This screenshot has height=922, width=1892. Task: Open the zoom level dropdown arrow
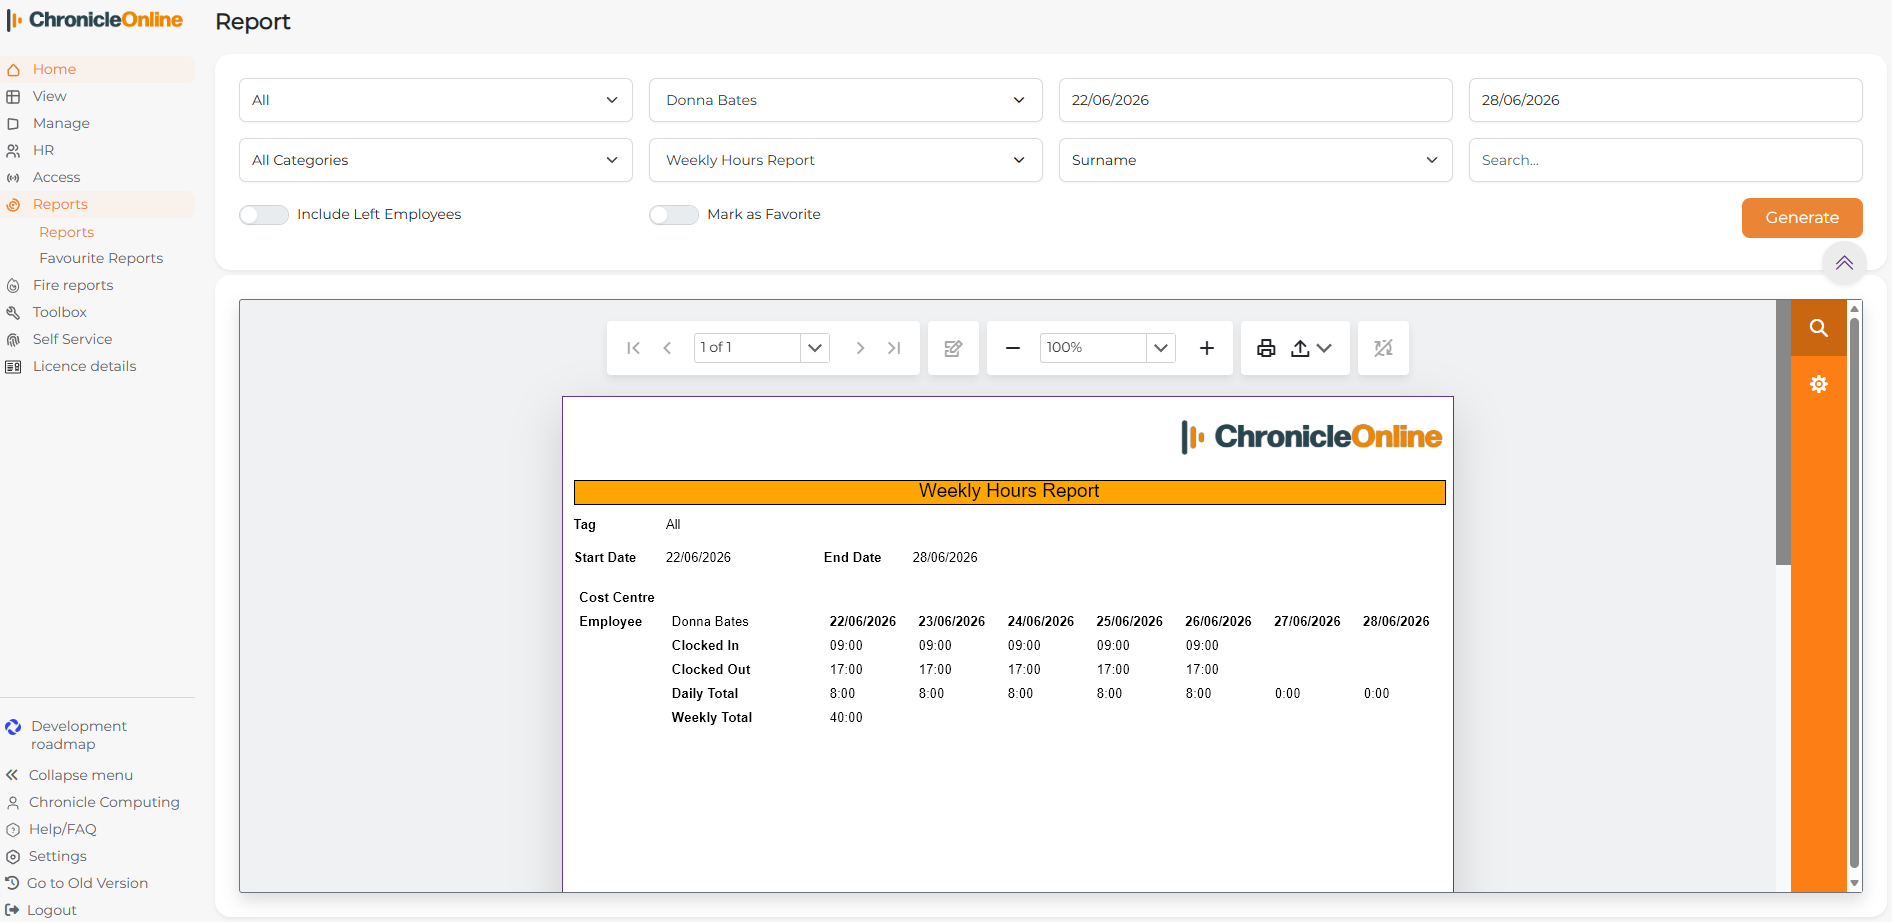click(1161, 348)
